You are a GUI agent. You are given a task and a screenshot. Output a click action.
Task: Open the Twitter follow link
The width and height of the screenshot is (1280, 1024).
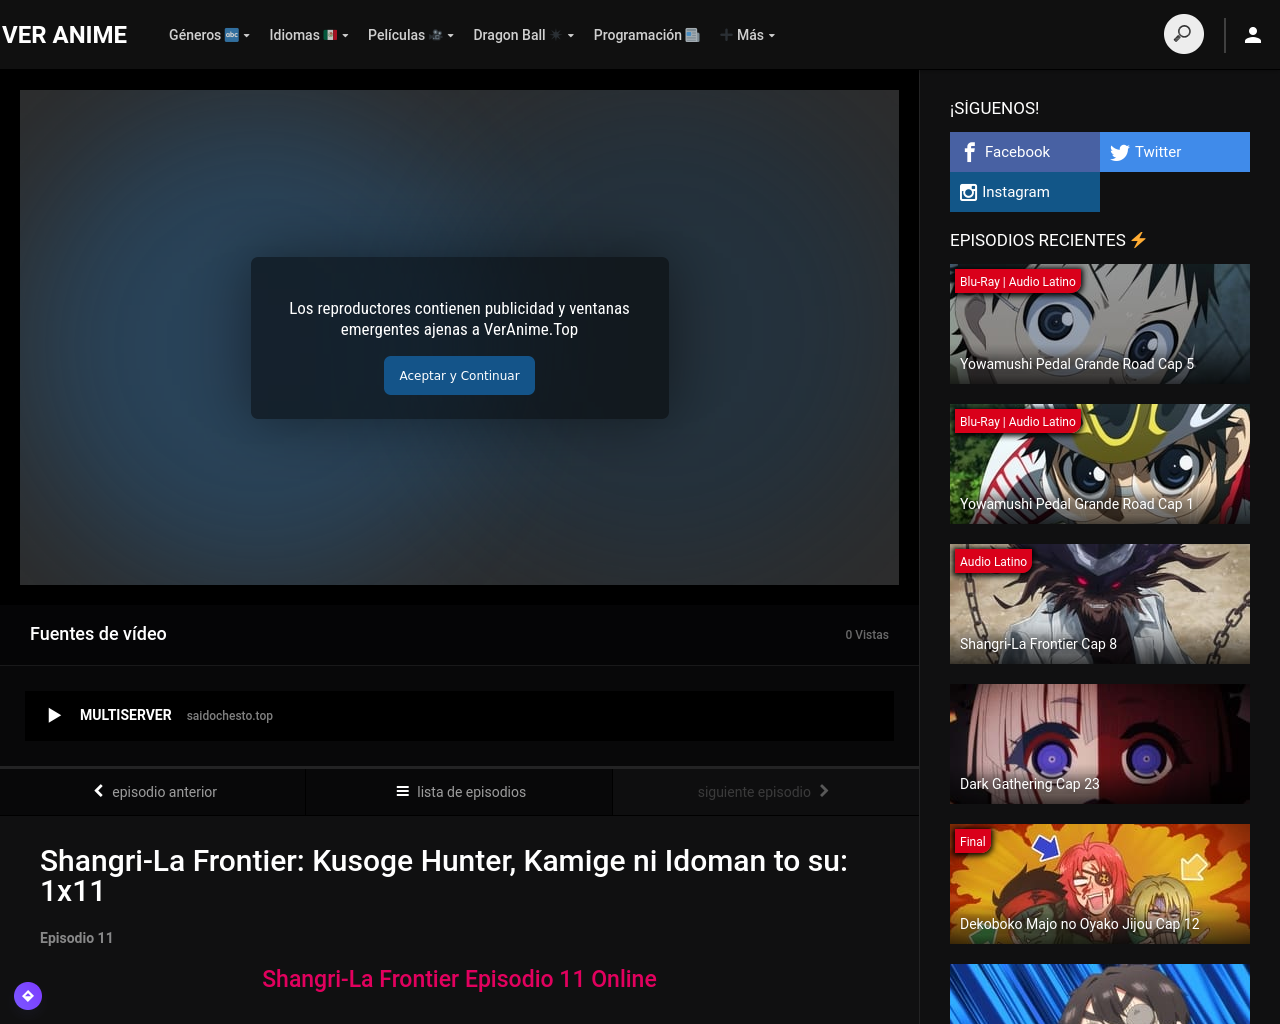pos(1175,152)
